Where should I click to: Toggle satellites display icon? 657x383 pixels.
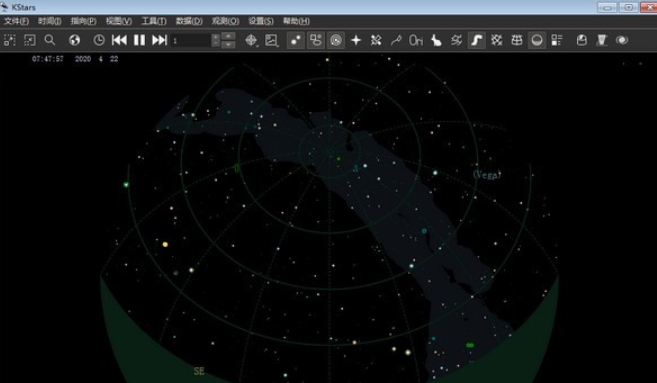[376, 40]
